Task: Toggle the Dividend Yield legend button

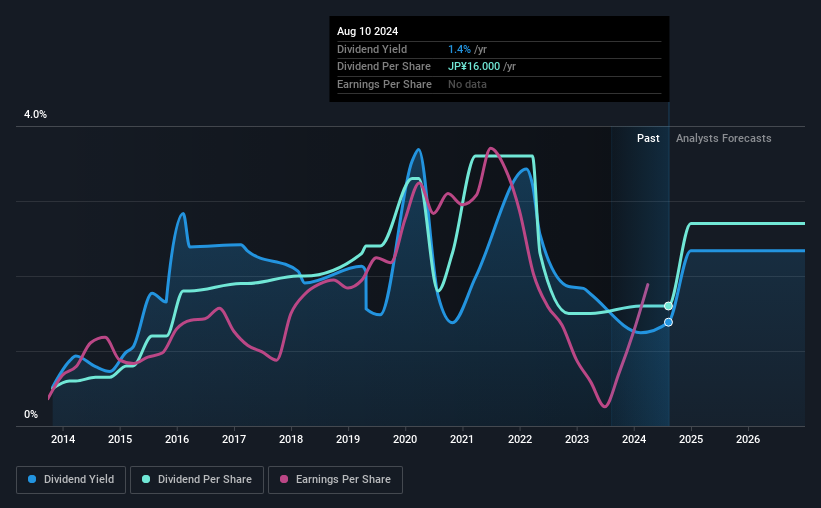Action: [71, 480]
